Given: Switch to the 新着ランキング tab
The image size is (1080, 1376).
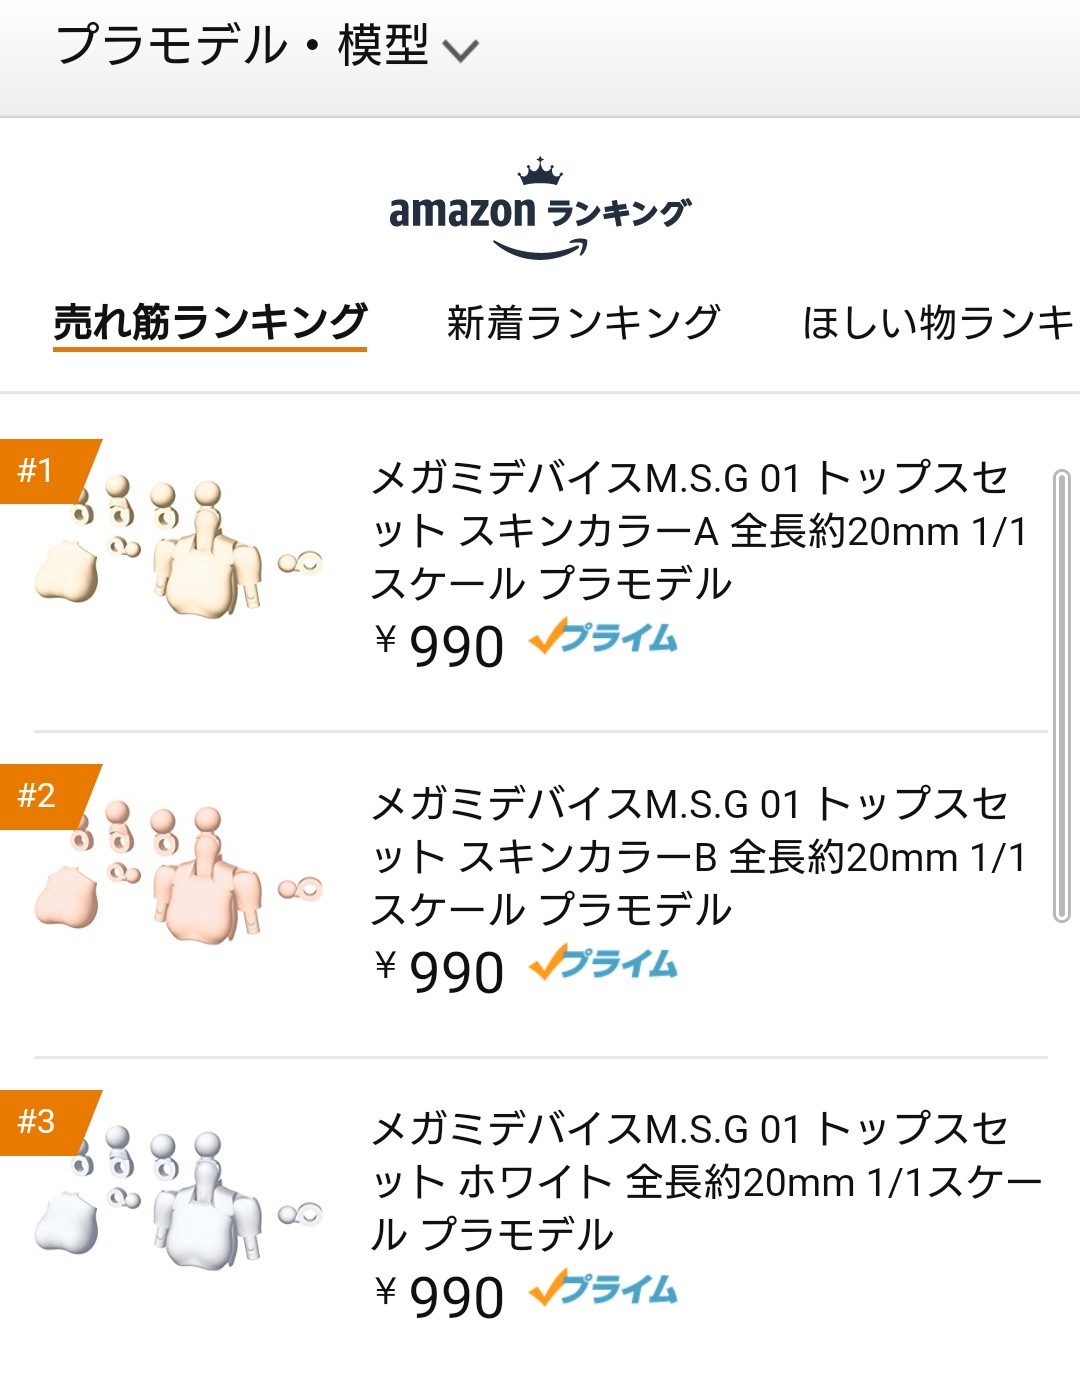Looking at the screenshot, I should pos(583,322).
